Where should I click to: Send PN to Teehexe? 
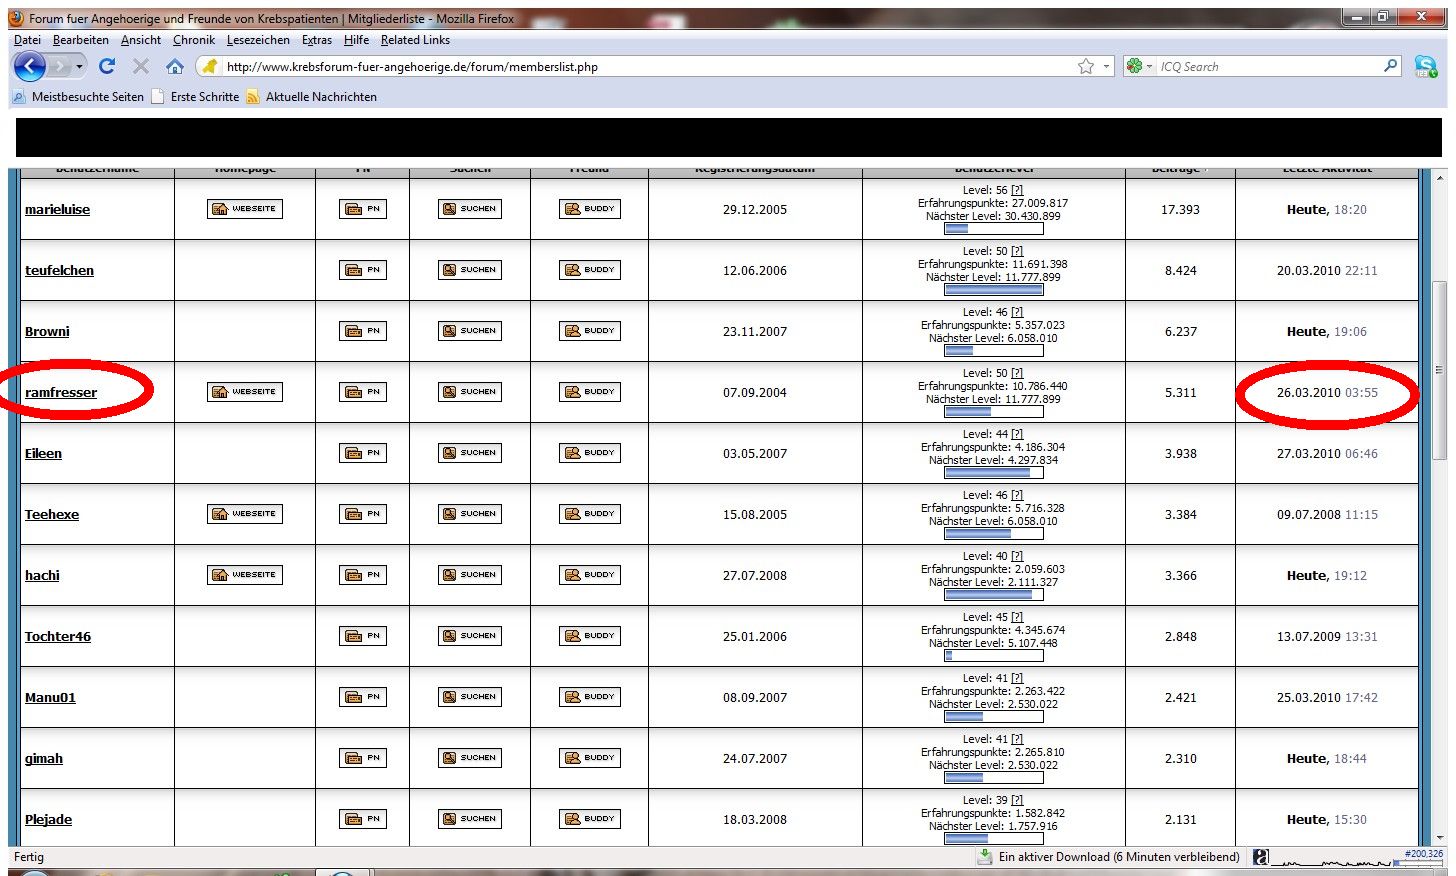(x=362, y=514)
